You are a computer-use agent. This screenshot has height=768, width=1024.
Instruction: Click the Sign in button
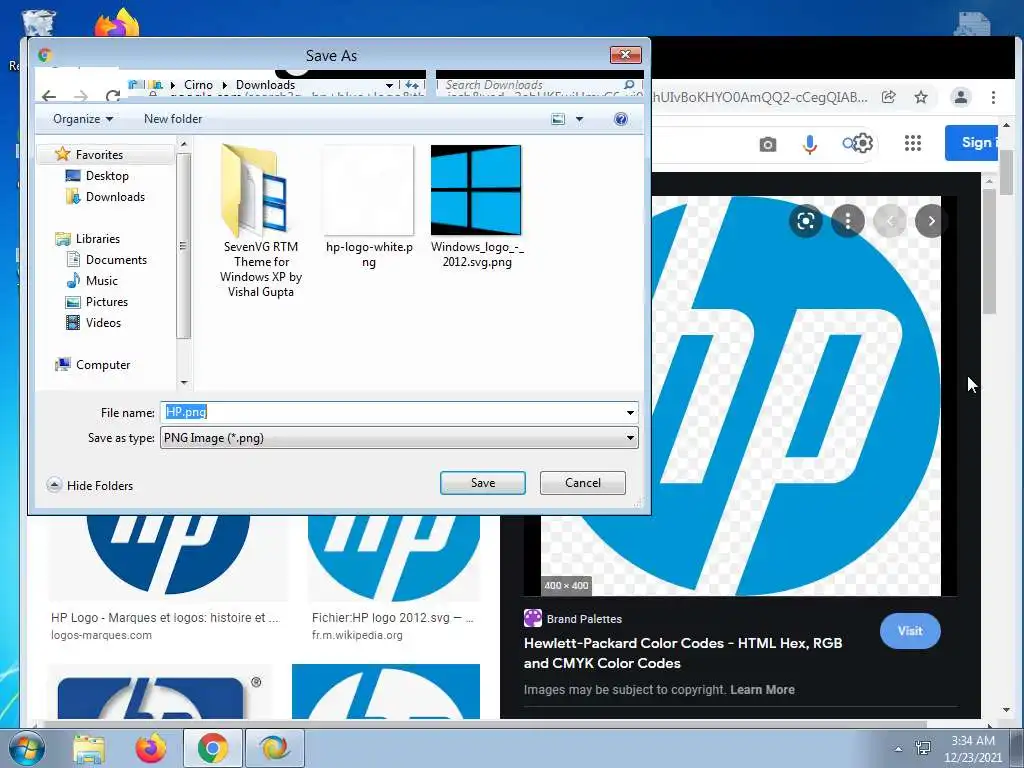pyautogui.click(x=971, y=142)
